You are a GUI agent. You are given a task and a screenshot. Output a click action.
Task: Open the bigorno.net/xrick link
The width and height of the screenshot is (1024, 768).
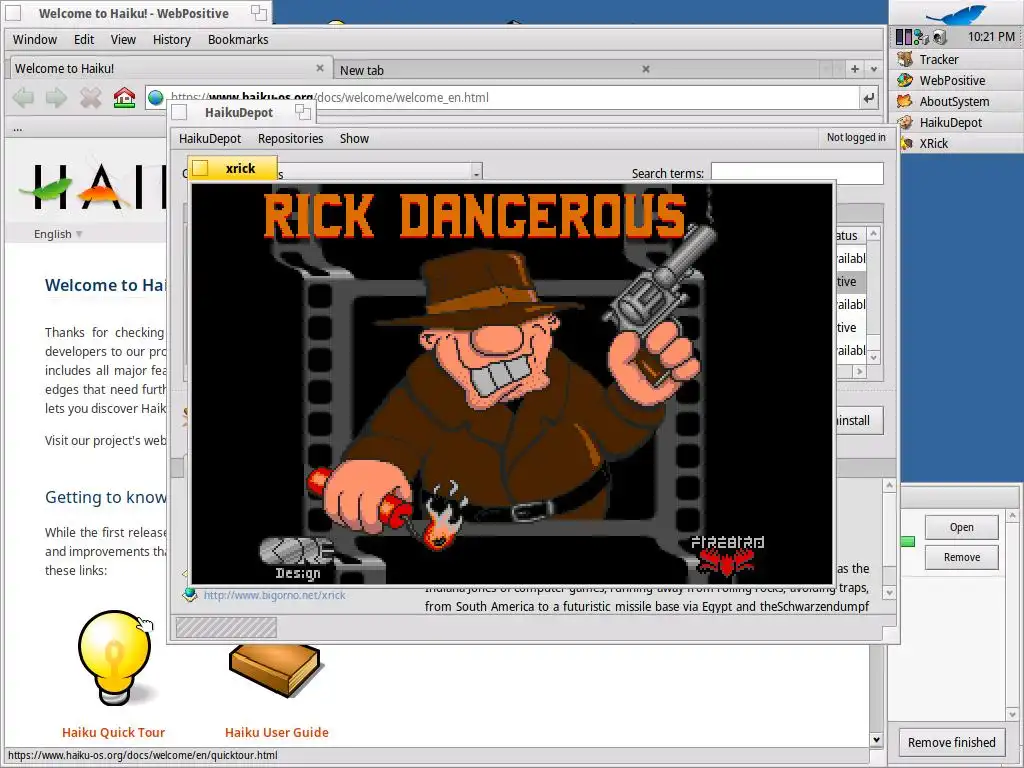pyautogui.click(x=274, y=595)
